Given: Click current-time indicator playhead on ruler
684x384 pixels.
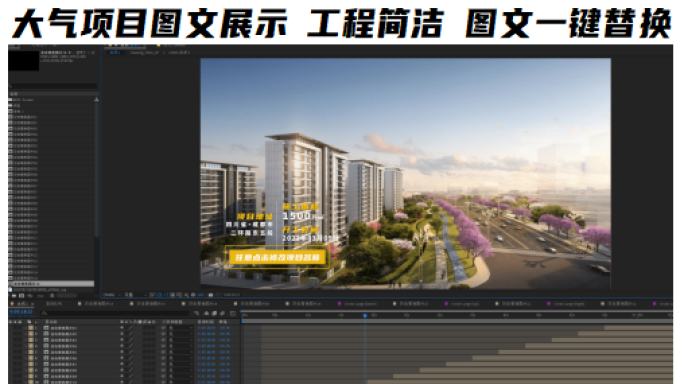Looking at the screenshot, I should click(x=365, y=315).
